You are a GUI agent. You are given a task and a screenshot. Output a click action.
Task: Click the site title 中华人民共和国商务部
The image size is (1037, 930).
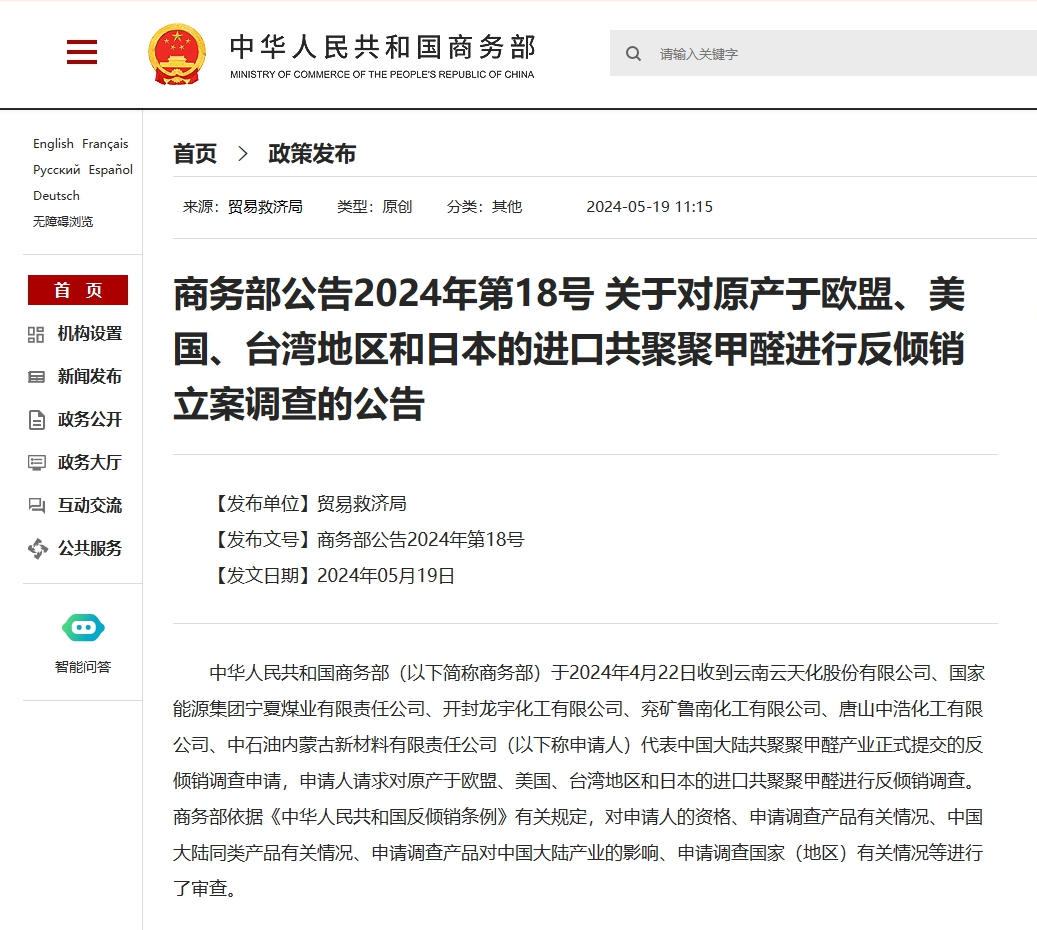(383, 47)
